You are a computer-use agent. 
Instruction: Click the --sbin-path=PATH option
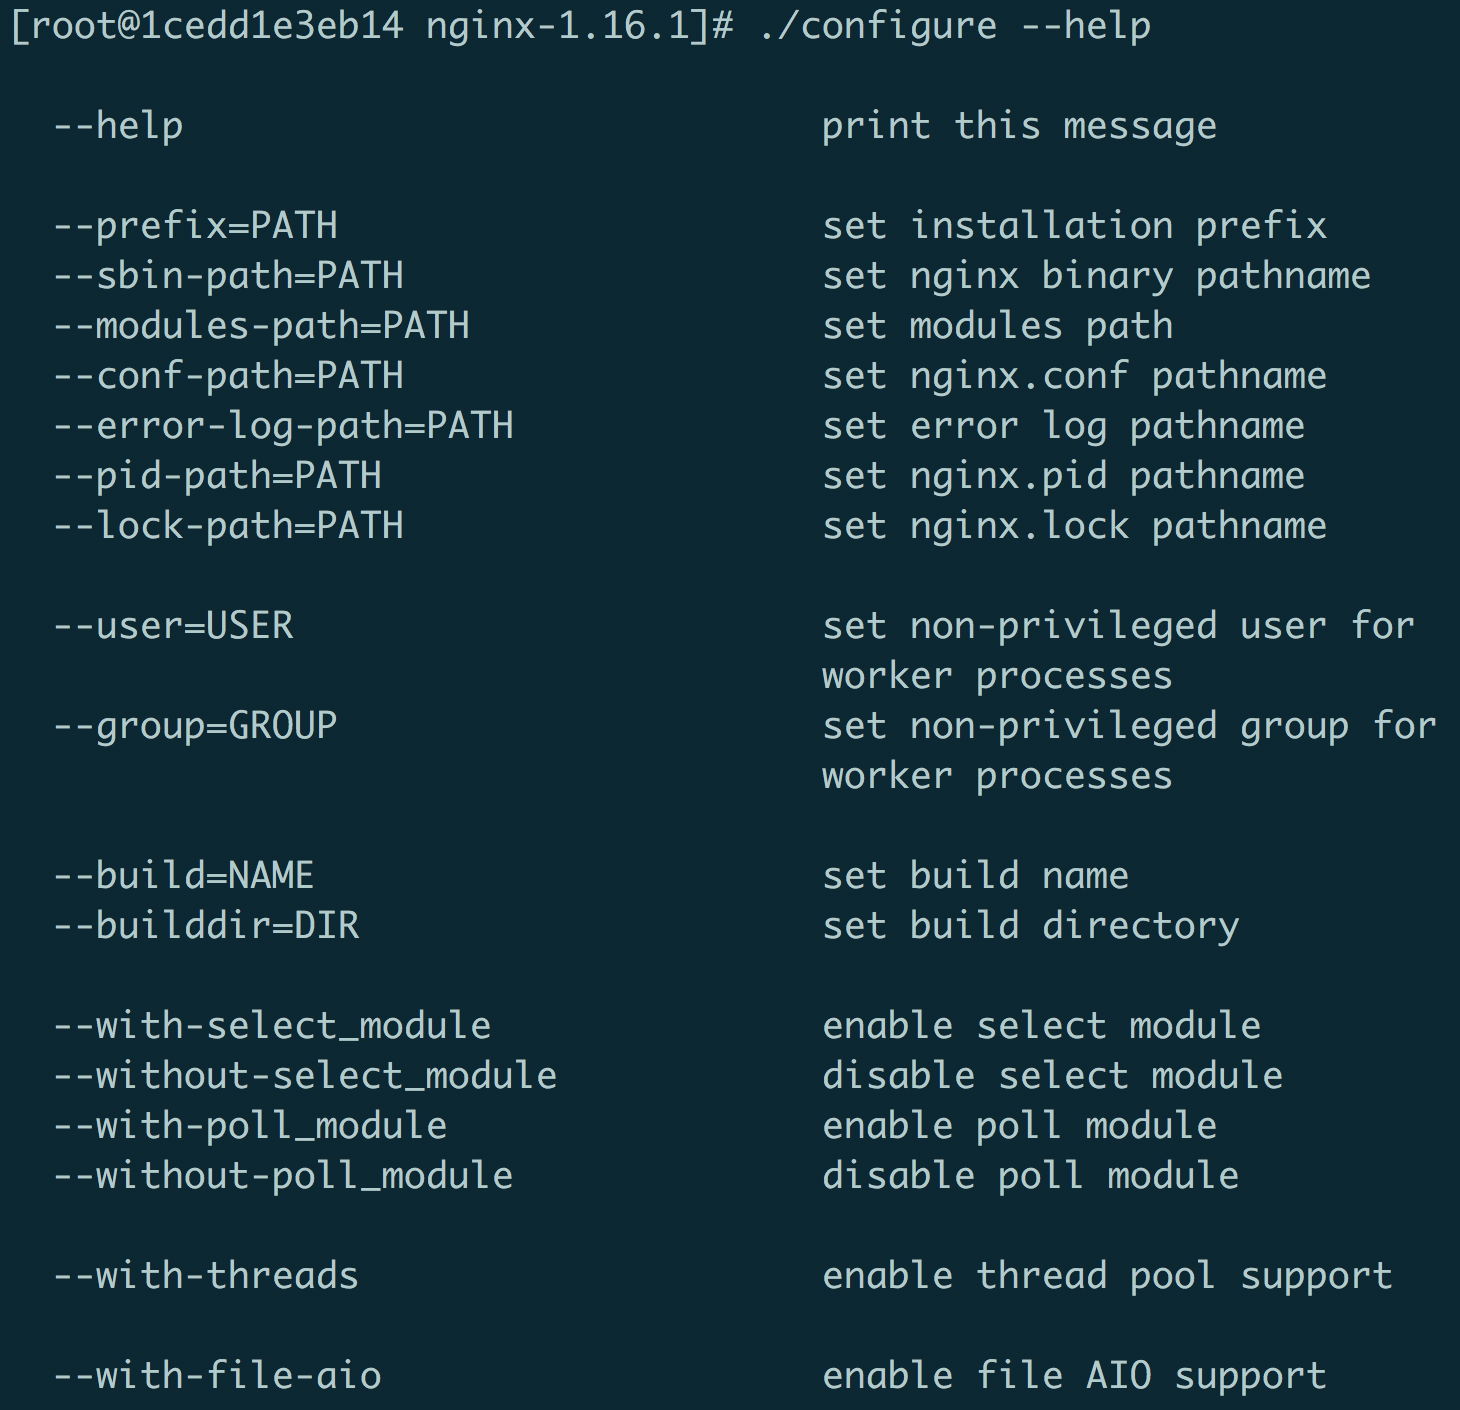[229, 276]
